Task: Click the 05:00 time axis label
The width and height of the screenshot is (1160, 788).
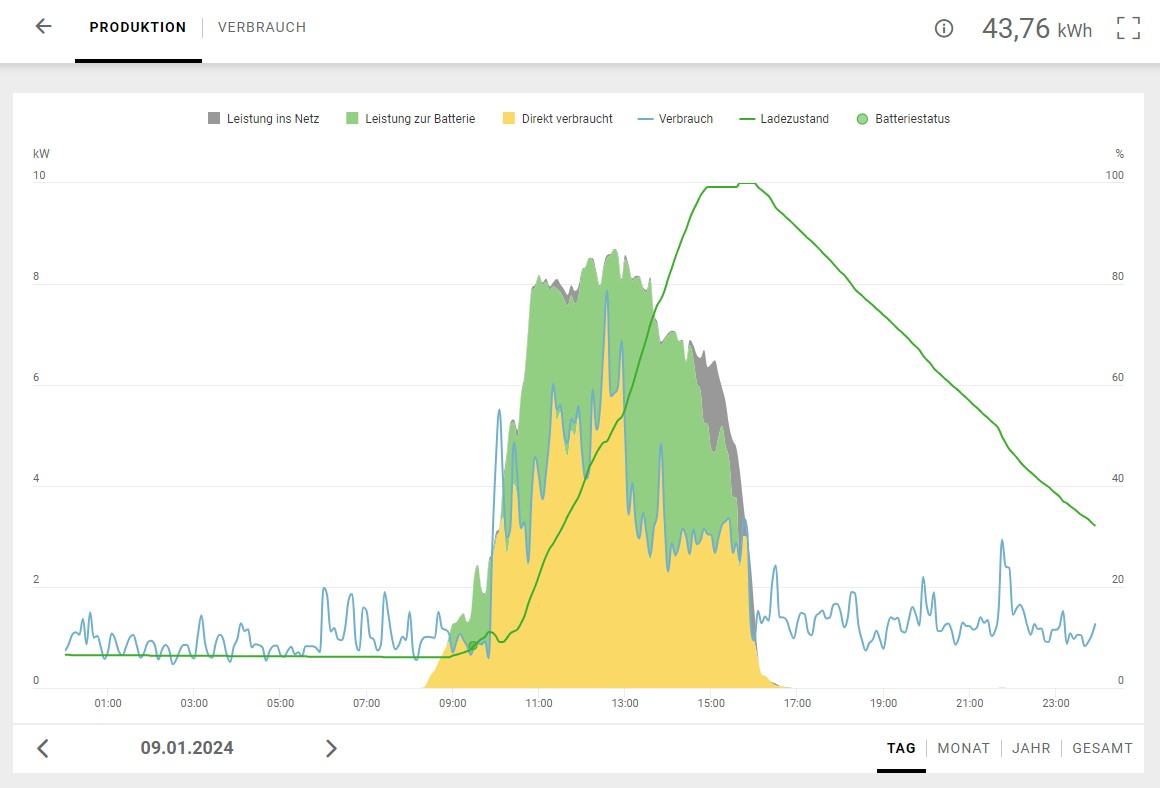Action: (x=280, y=703)
